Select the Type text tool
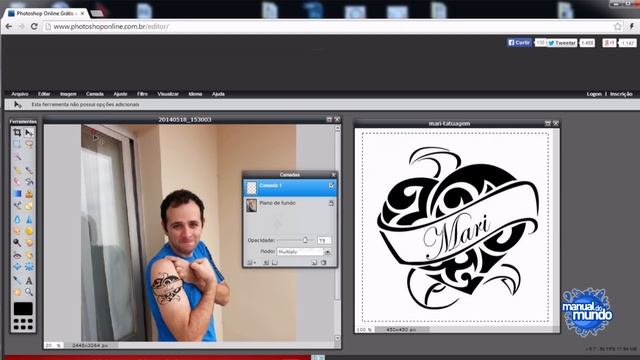This screenshot has width=640, height=360. pos(29,280)
